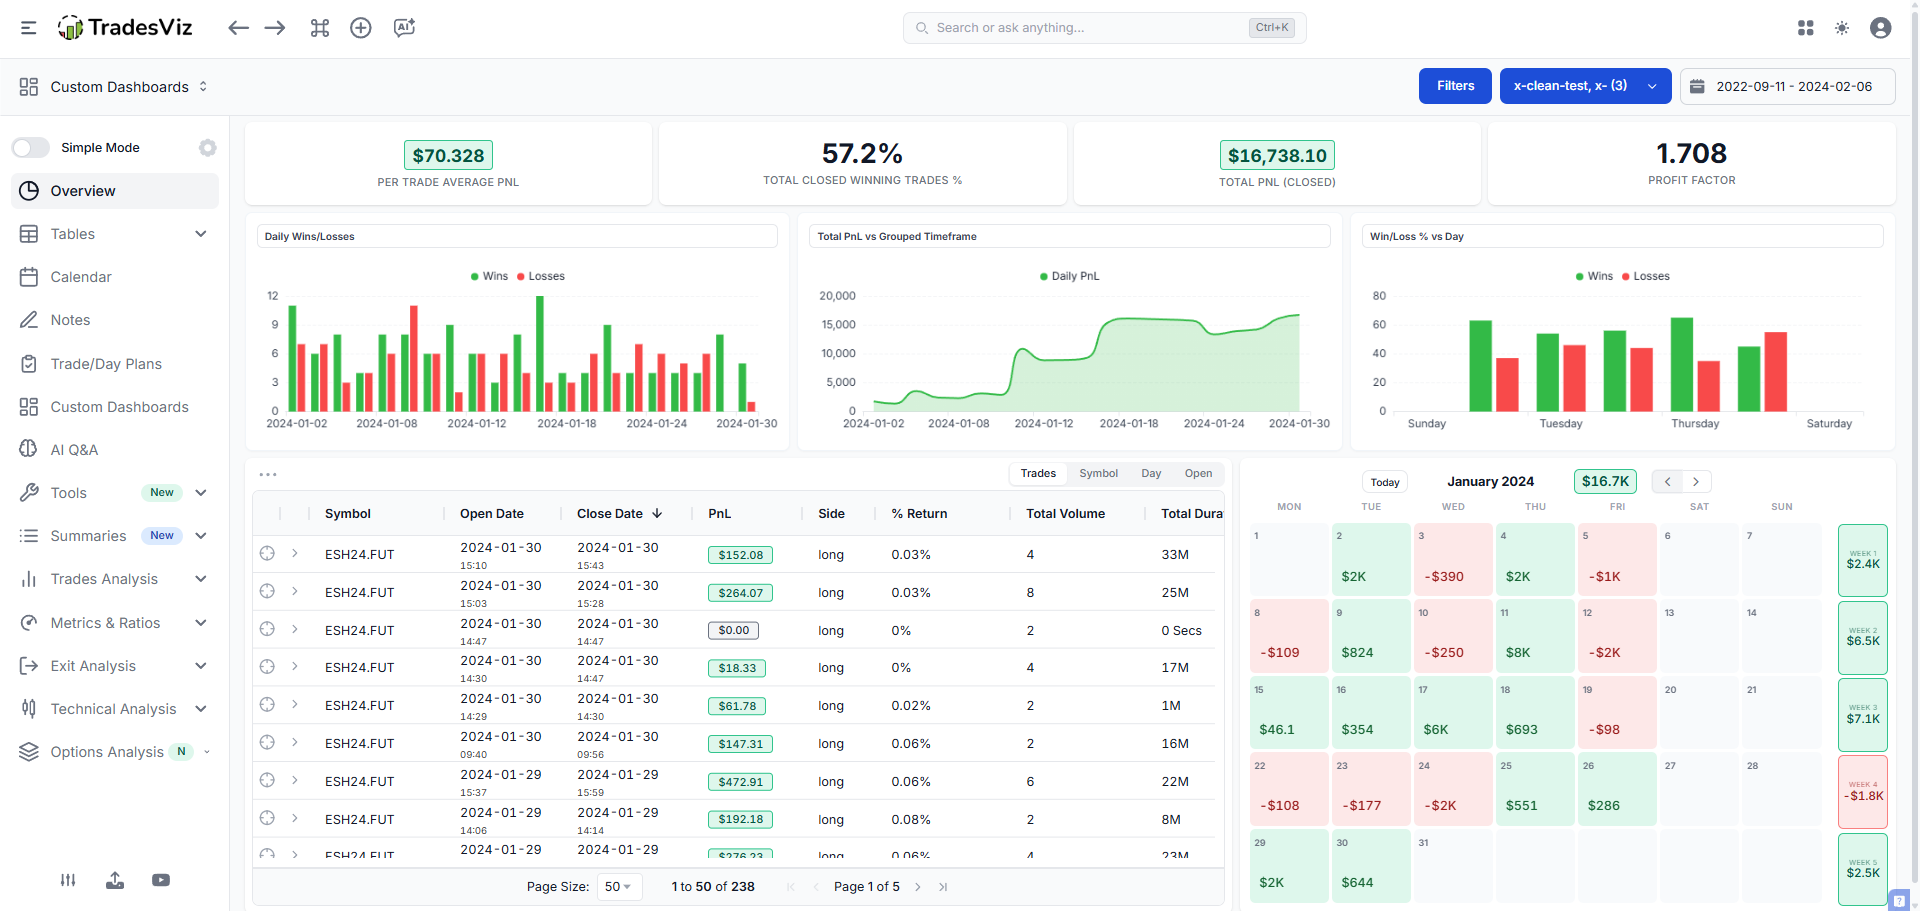
Task: Open the YouTube video icon in sidebar
Action: click(161, 880)
